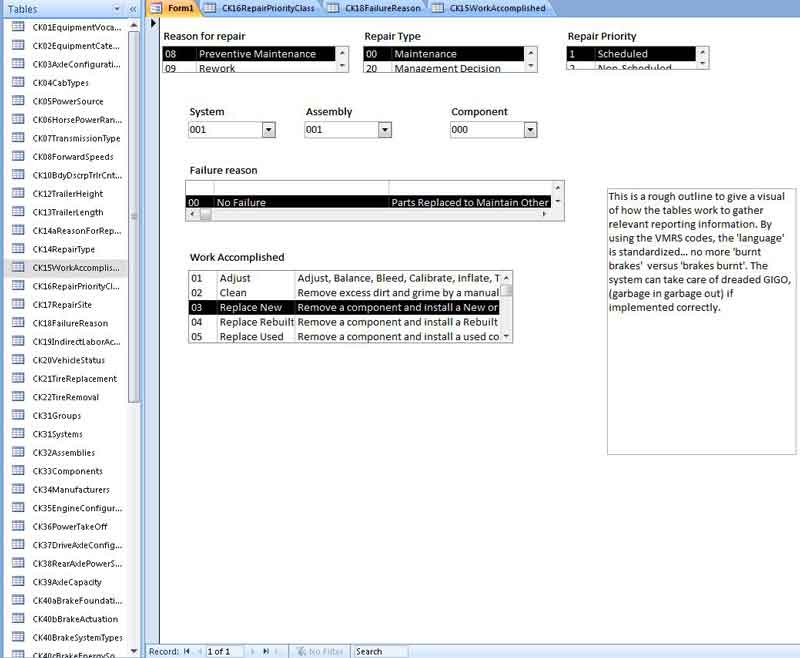Click the CK18FailureReason table icon in list

tap(18, 322)
